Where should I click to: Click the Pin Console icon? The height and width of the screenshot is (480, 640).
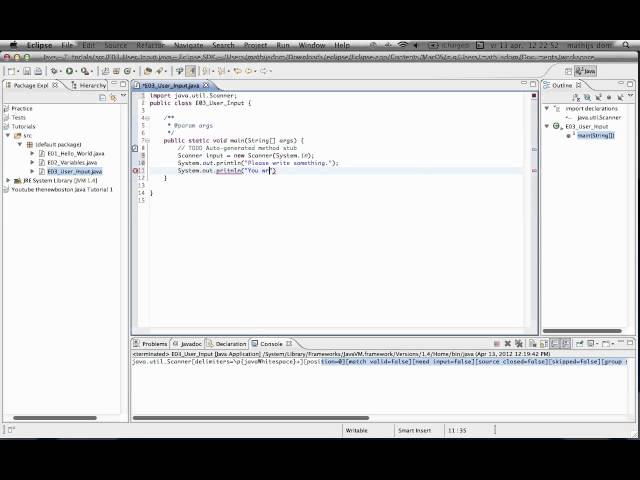[580, 344]
